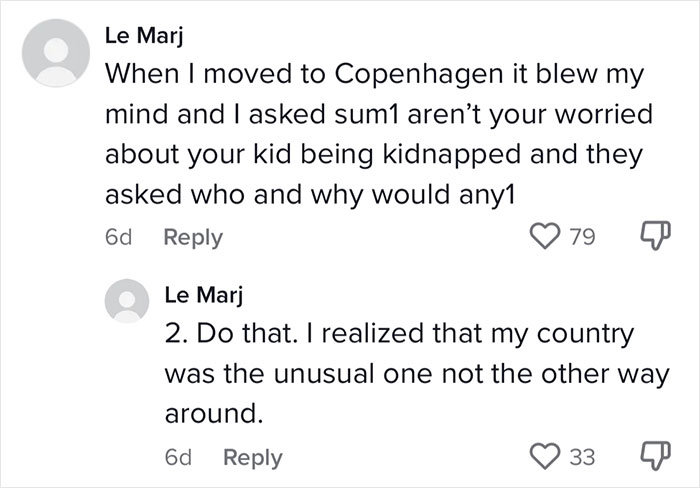700x488 pixels.
Task: Click the text 'asked who and why'
Action: tap(240, 195)
